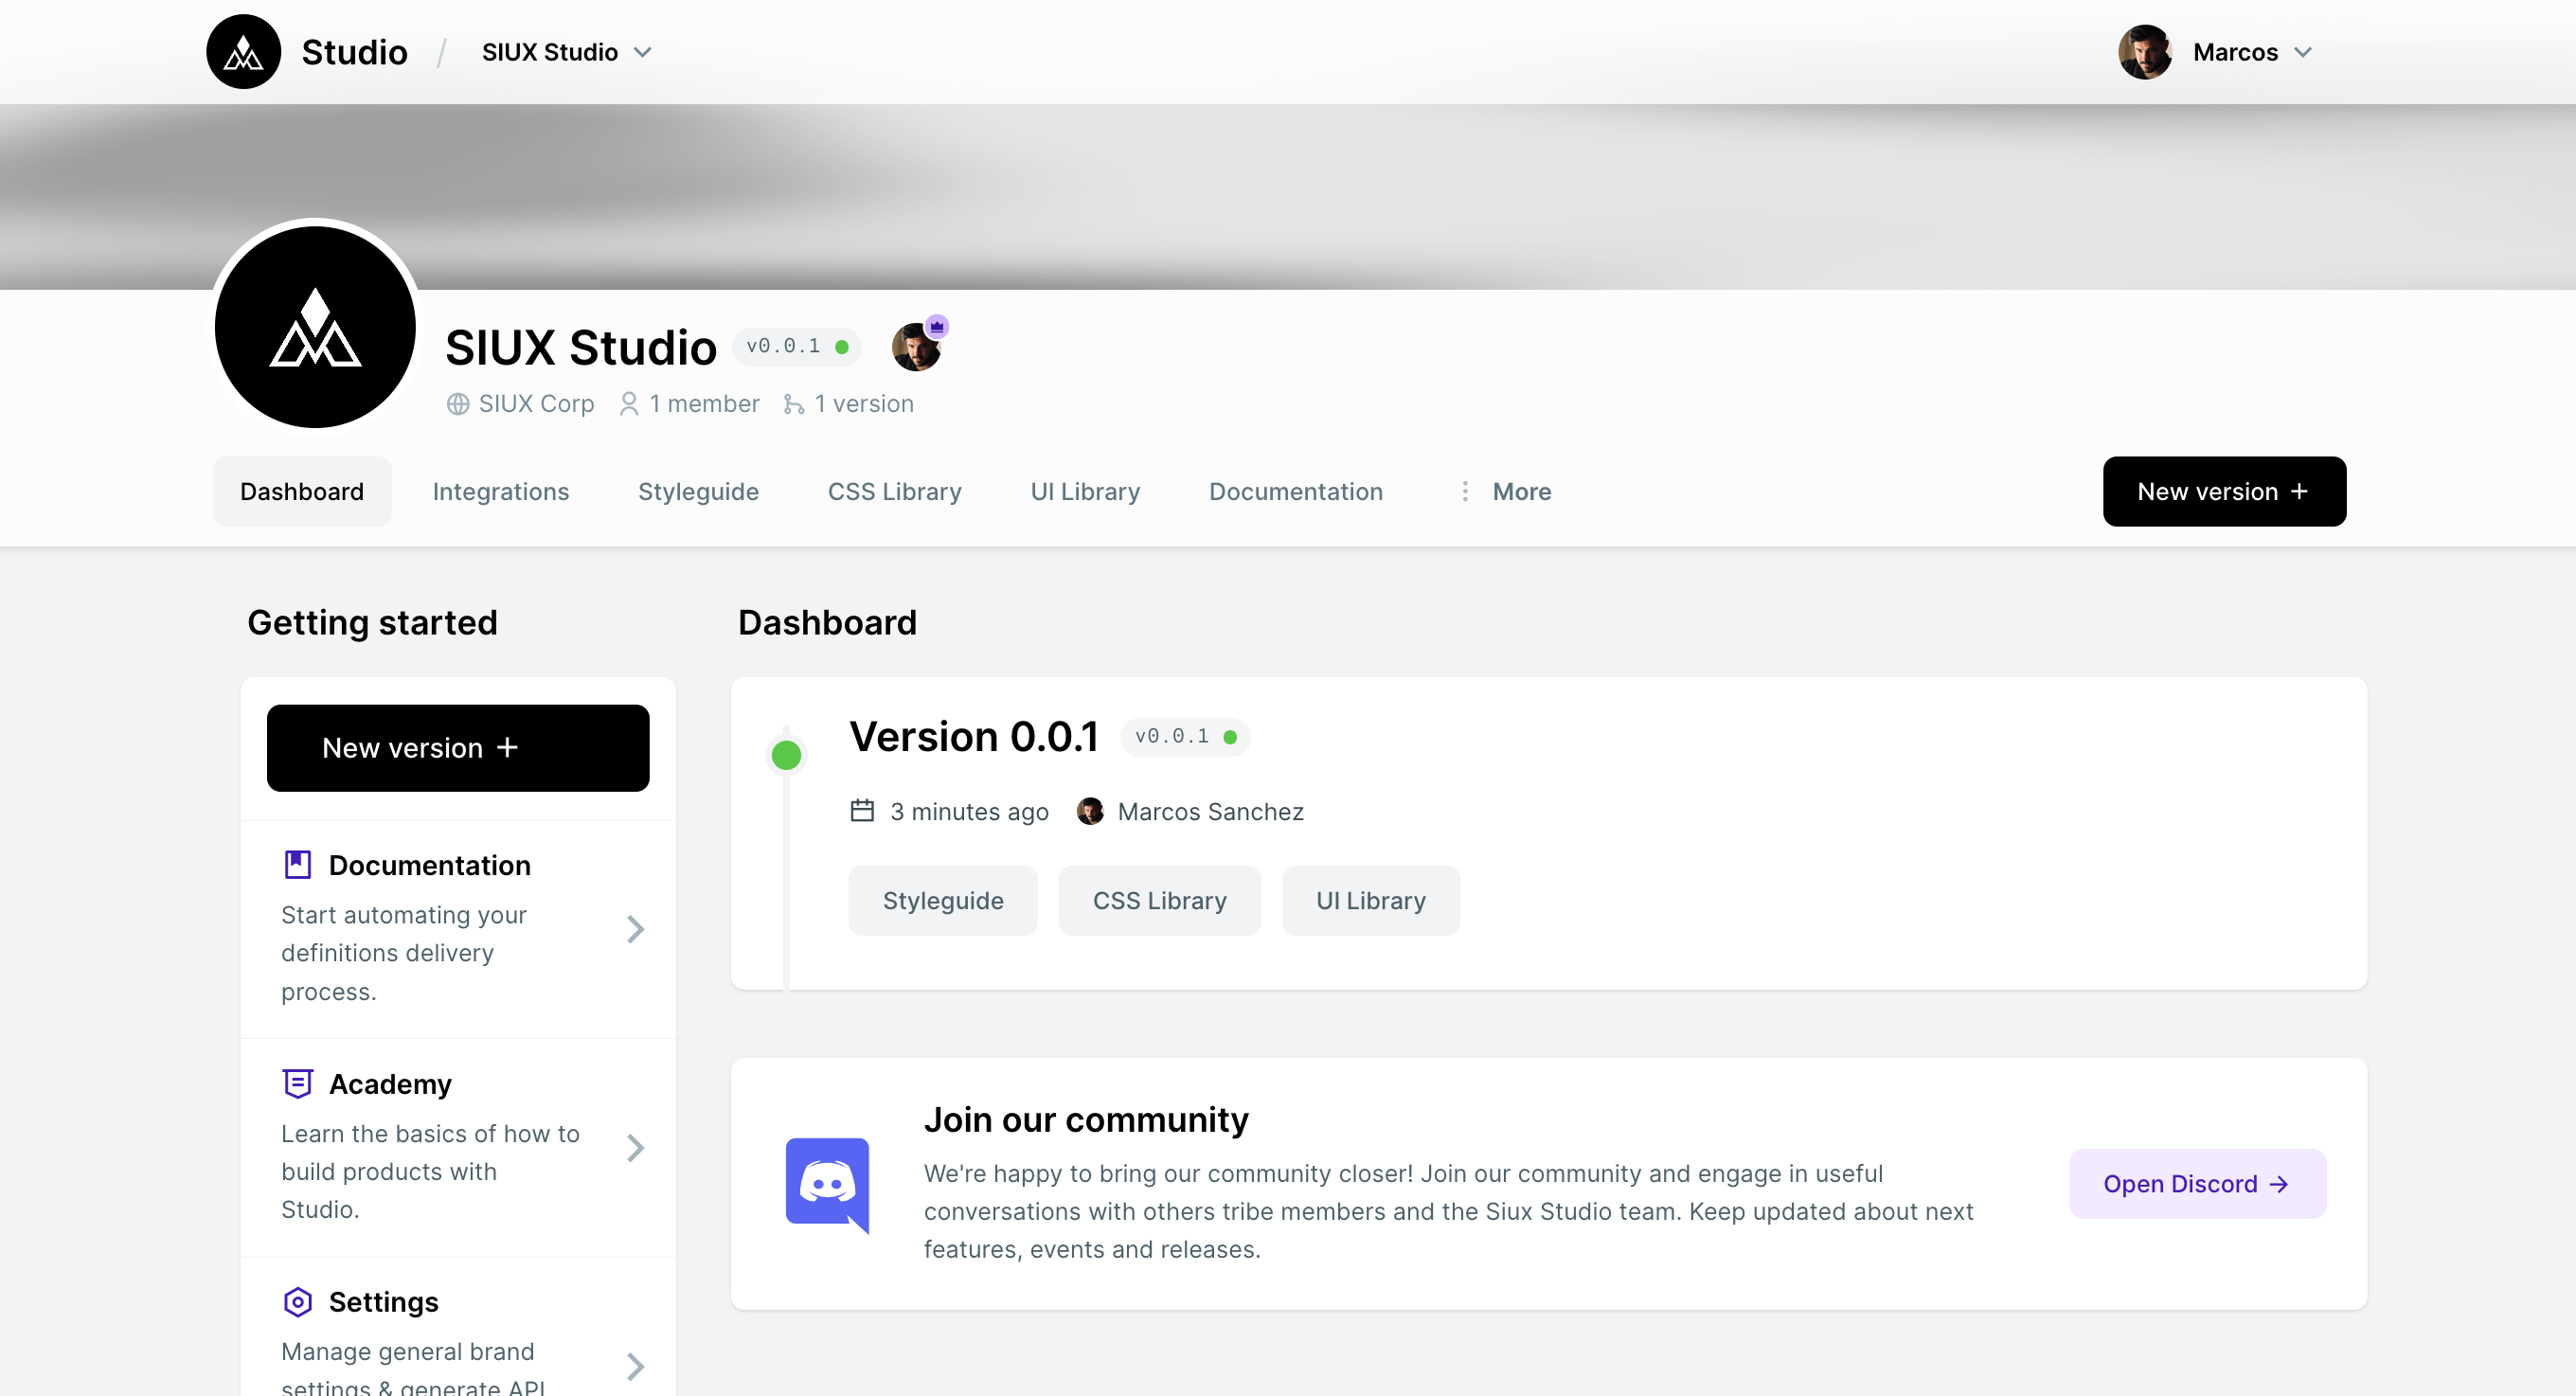The width and height of the screenshot is (2576, 1396).
Task: Select the Documentation bookmark icon
Action: point(297,863)
